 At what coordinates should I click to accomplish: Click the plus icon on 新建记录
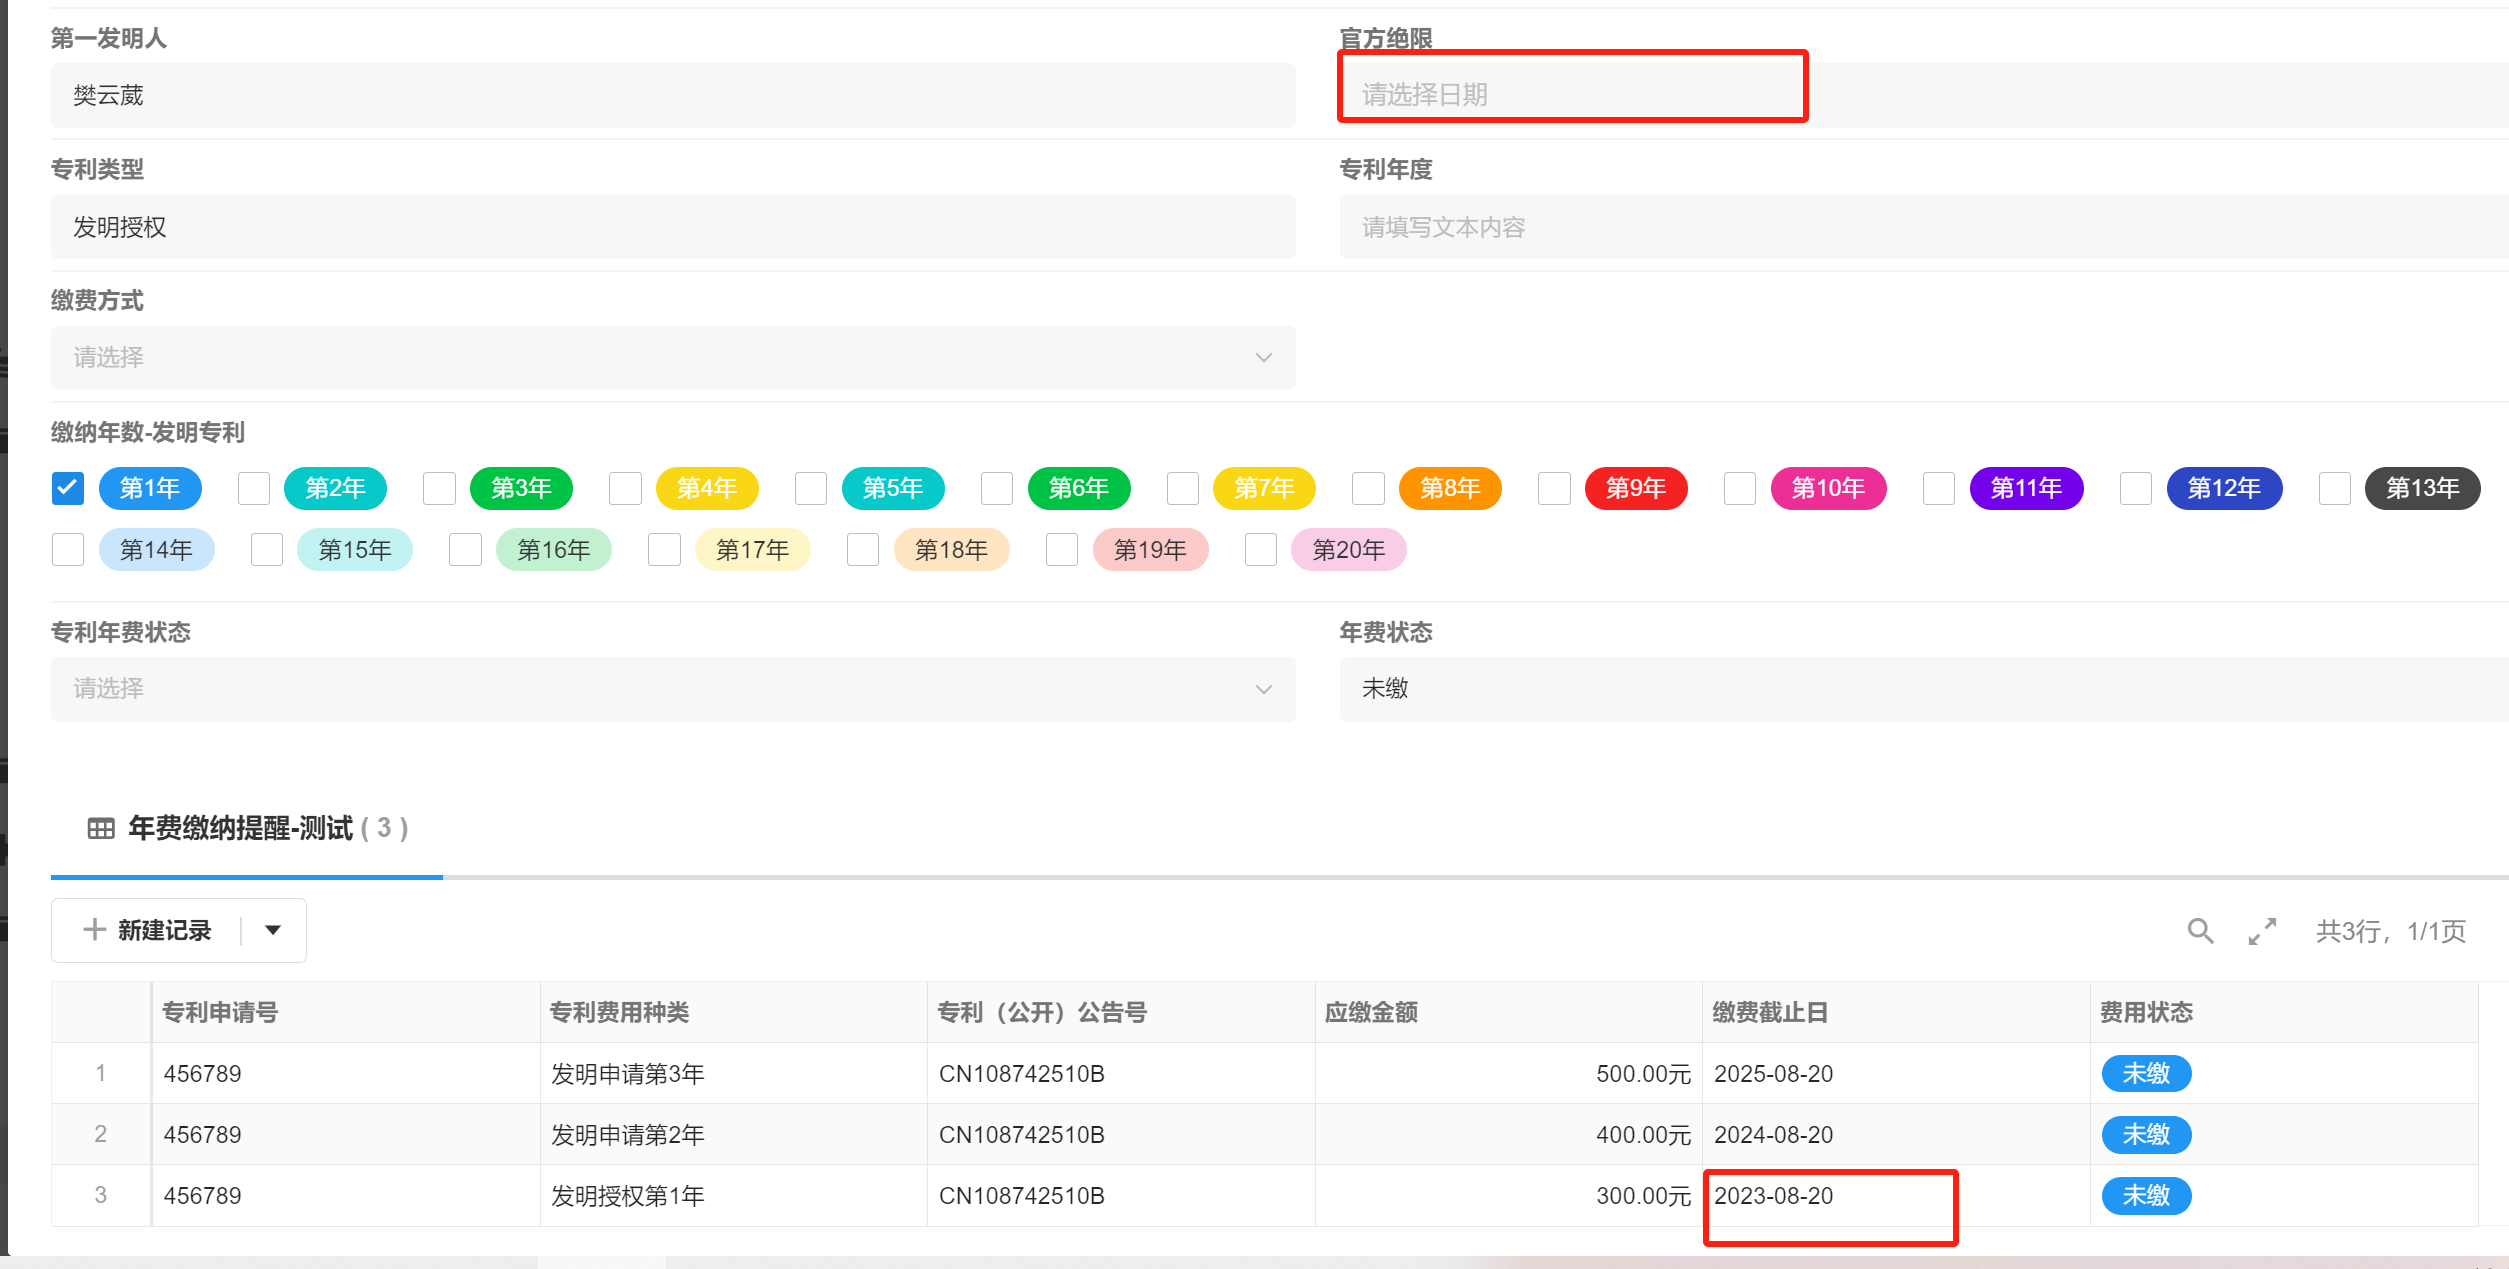pos(94,930)
